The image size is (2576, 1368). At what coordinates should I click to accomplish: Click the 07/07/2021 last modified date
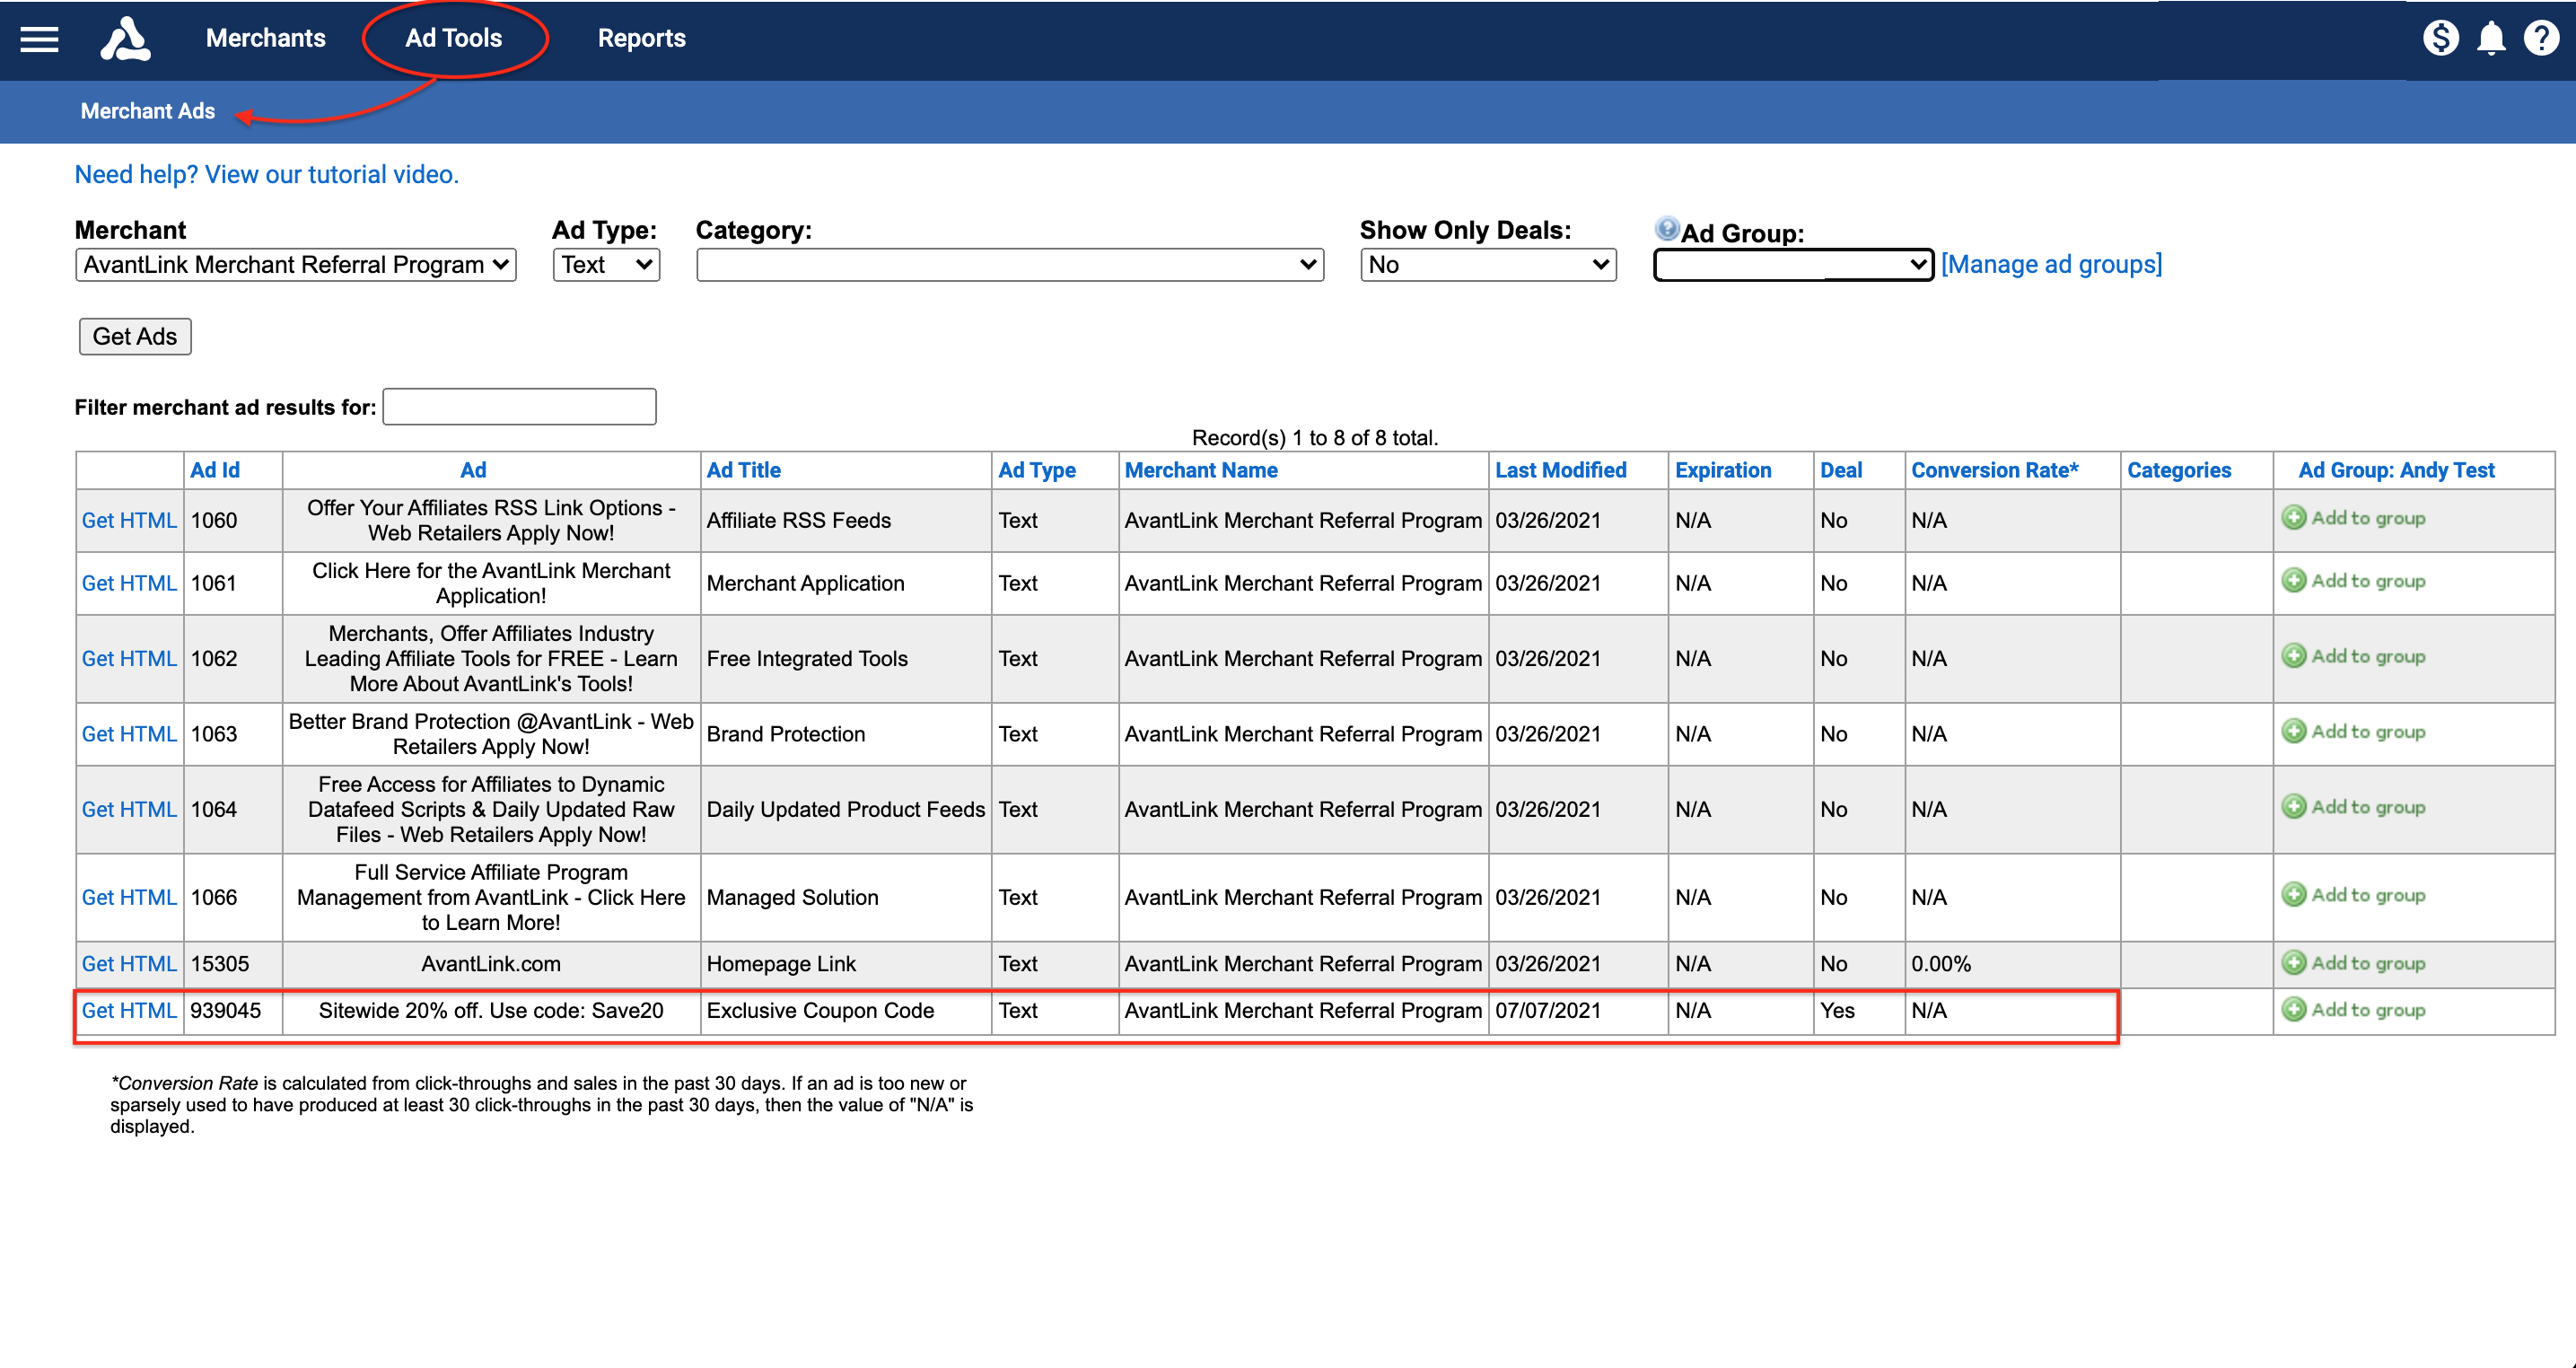click(x=1547, y=1011)
